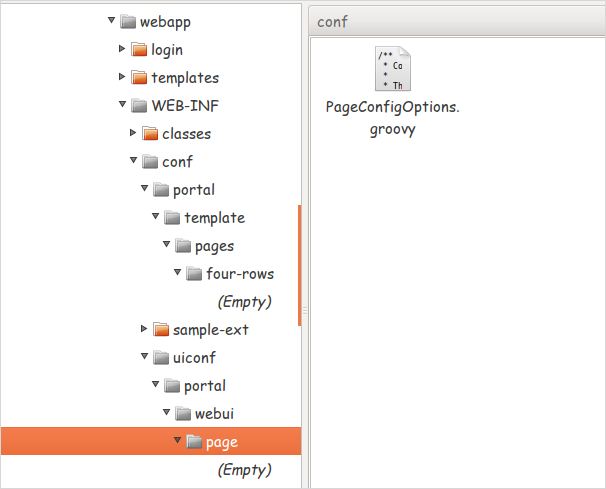Expand the login folder triangle
This screenshot has height=489, width=606.
pyautogui.click(x=122, y=49)
